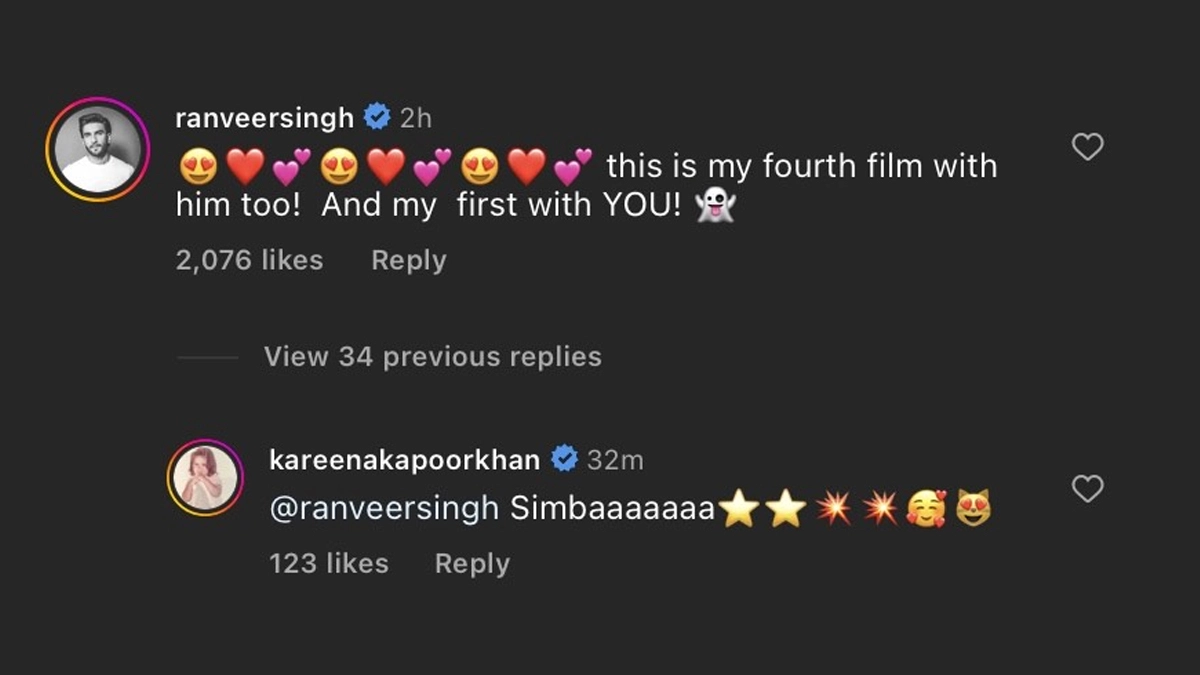This screenshot has width=1200, height=675.
Task: Expand View 34 previous replies
Action: click(432, 357)
